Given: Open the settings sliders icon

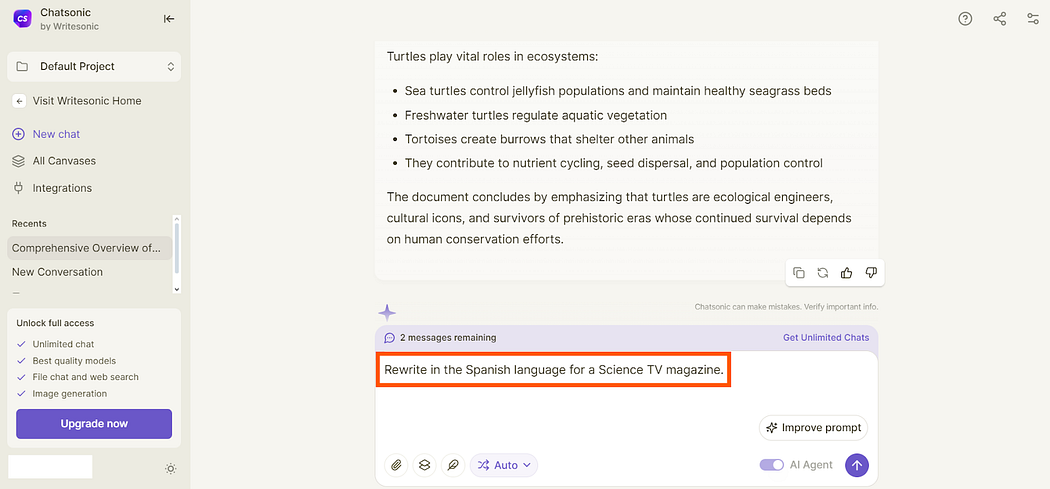Looking at the screenshot, I should [1033, 19].
